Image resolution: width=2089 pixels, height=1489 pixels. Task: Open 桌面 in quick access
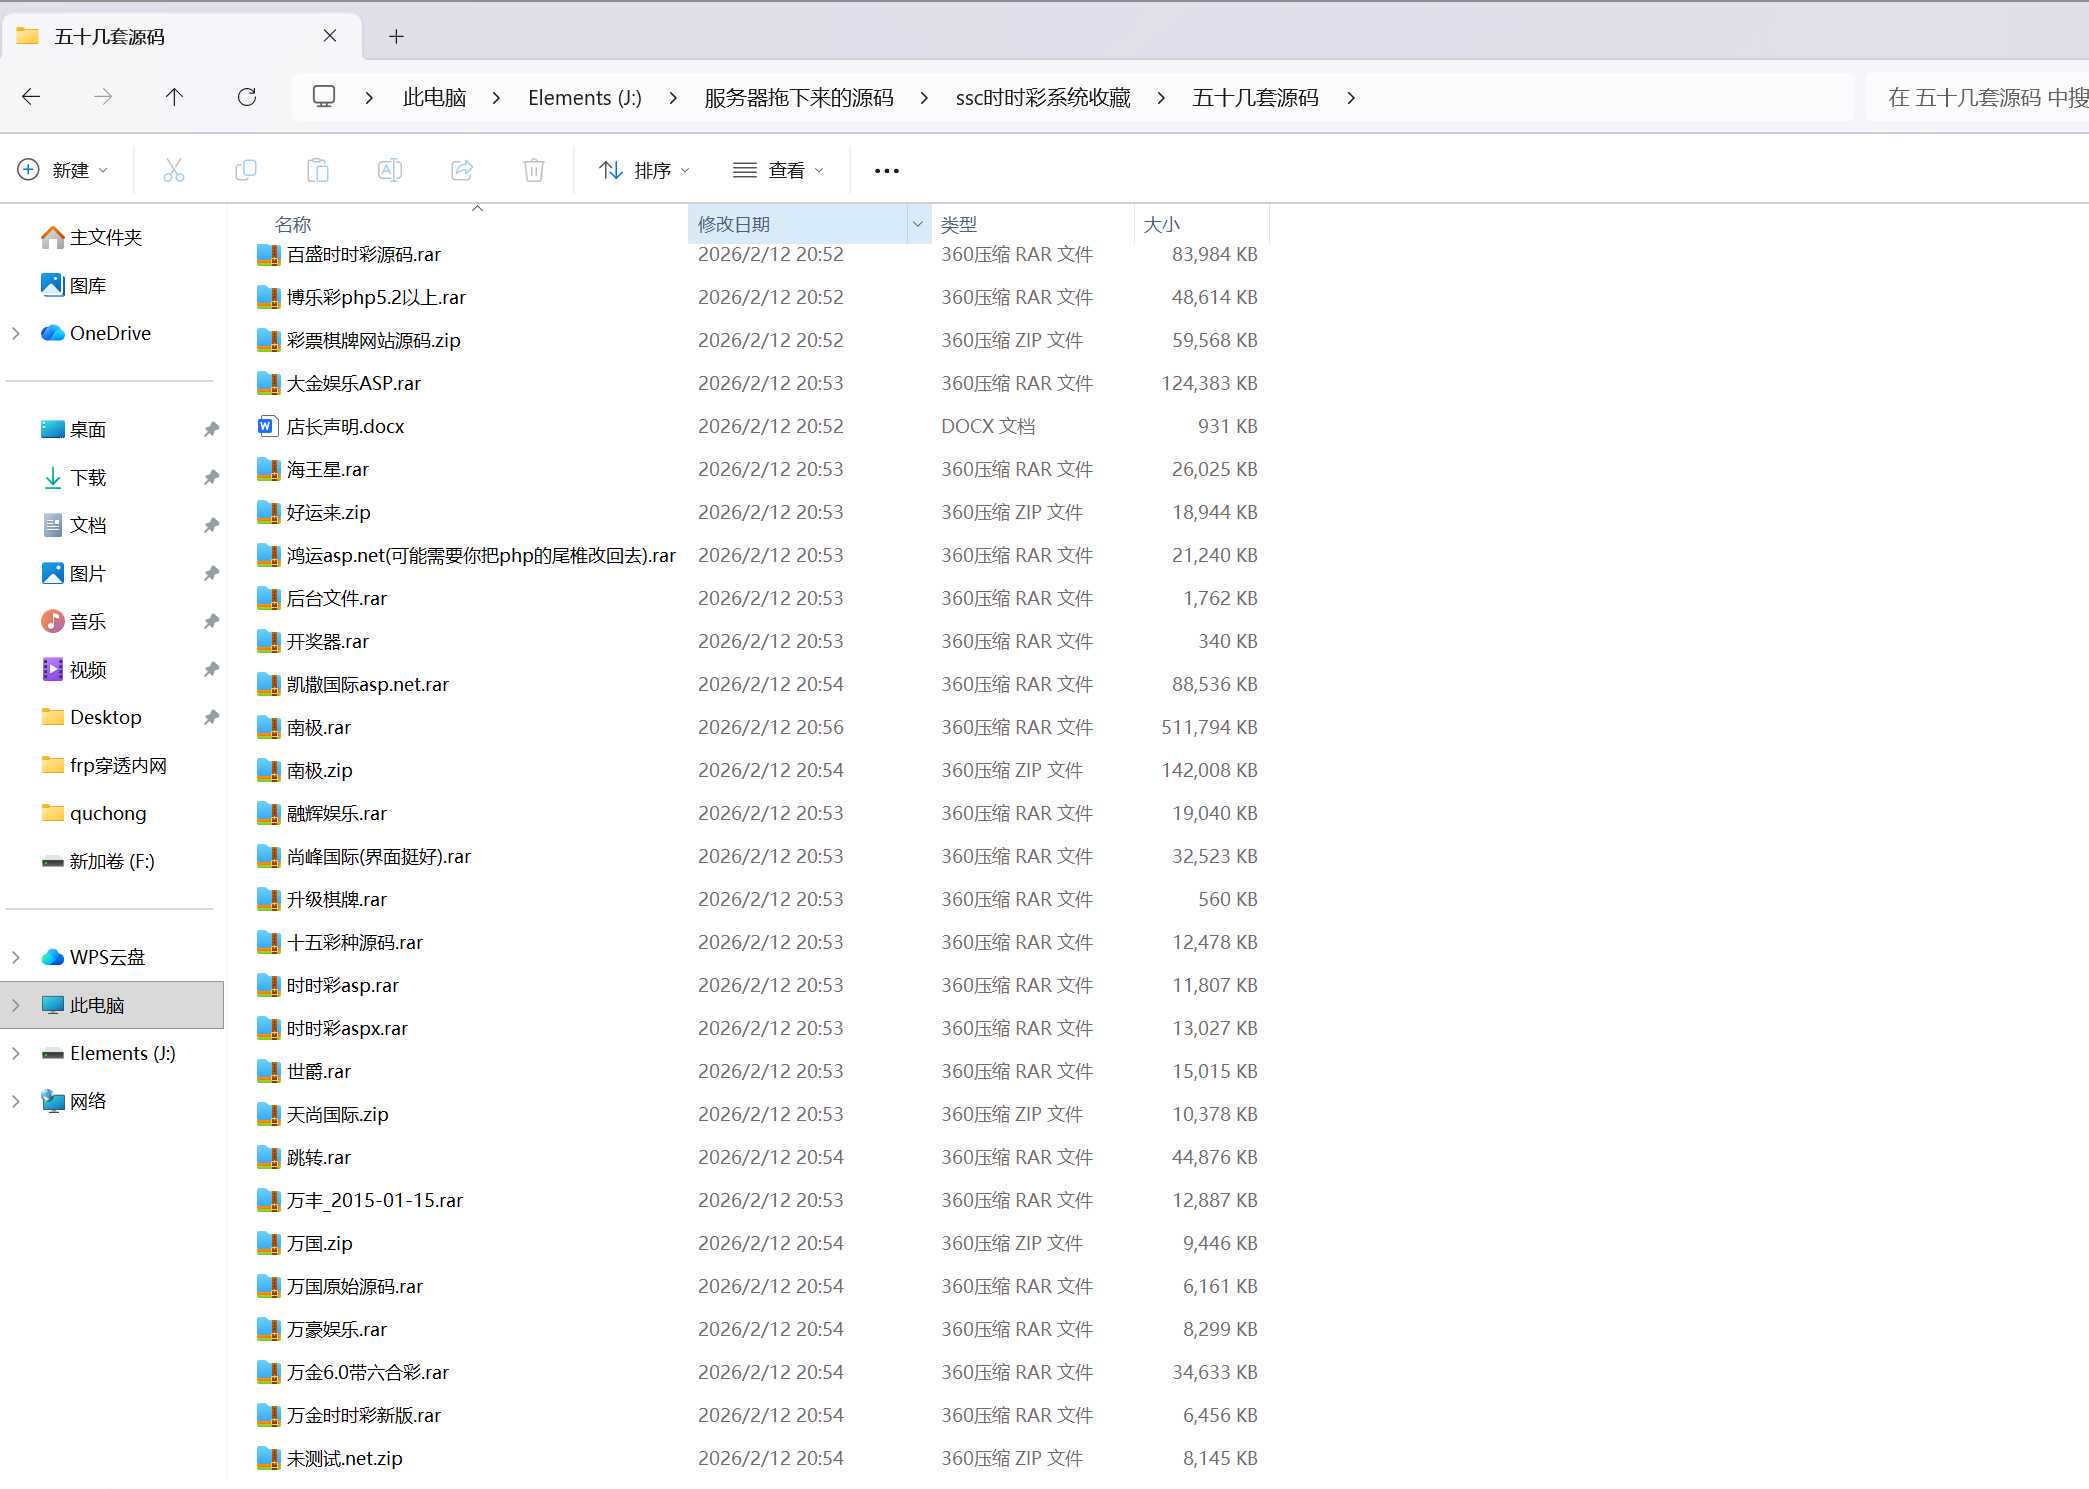point(74,429)
